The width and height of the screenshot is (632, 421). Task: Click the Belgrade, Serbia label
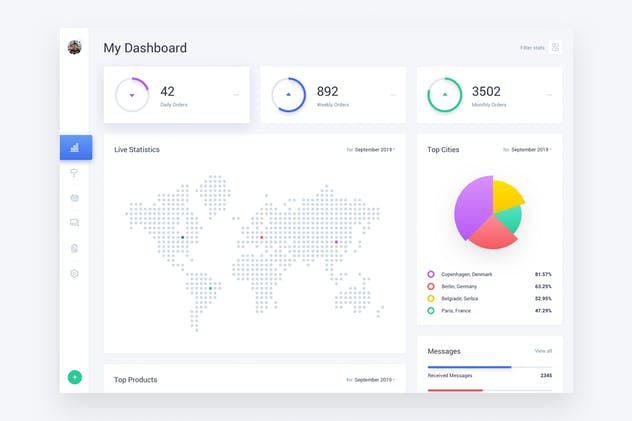[459, 299]
